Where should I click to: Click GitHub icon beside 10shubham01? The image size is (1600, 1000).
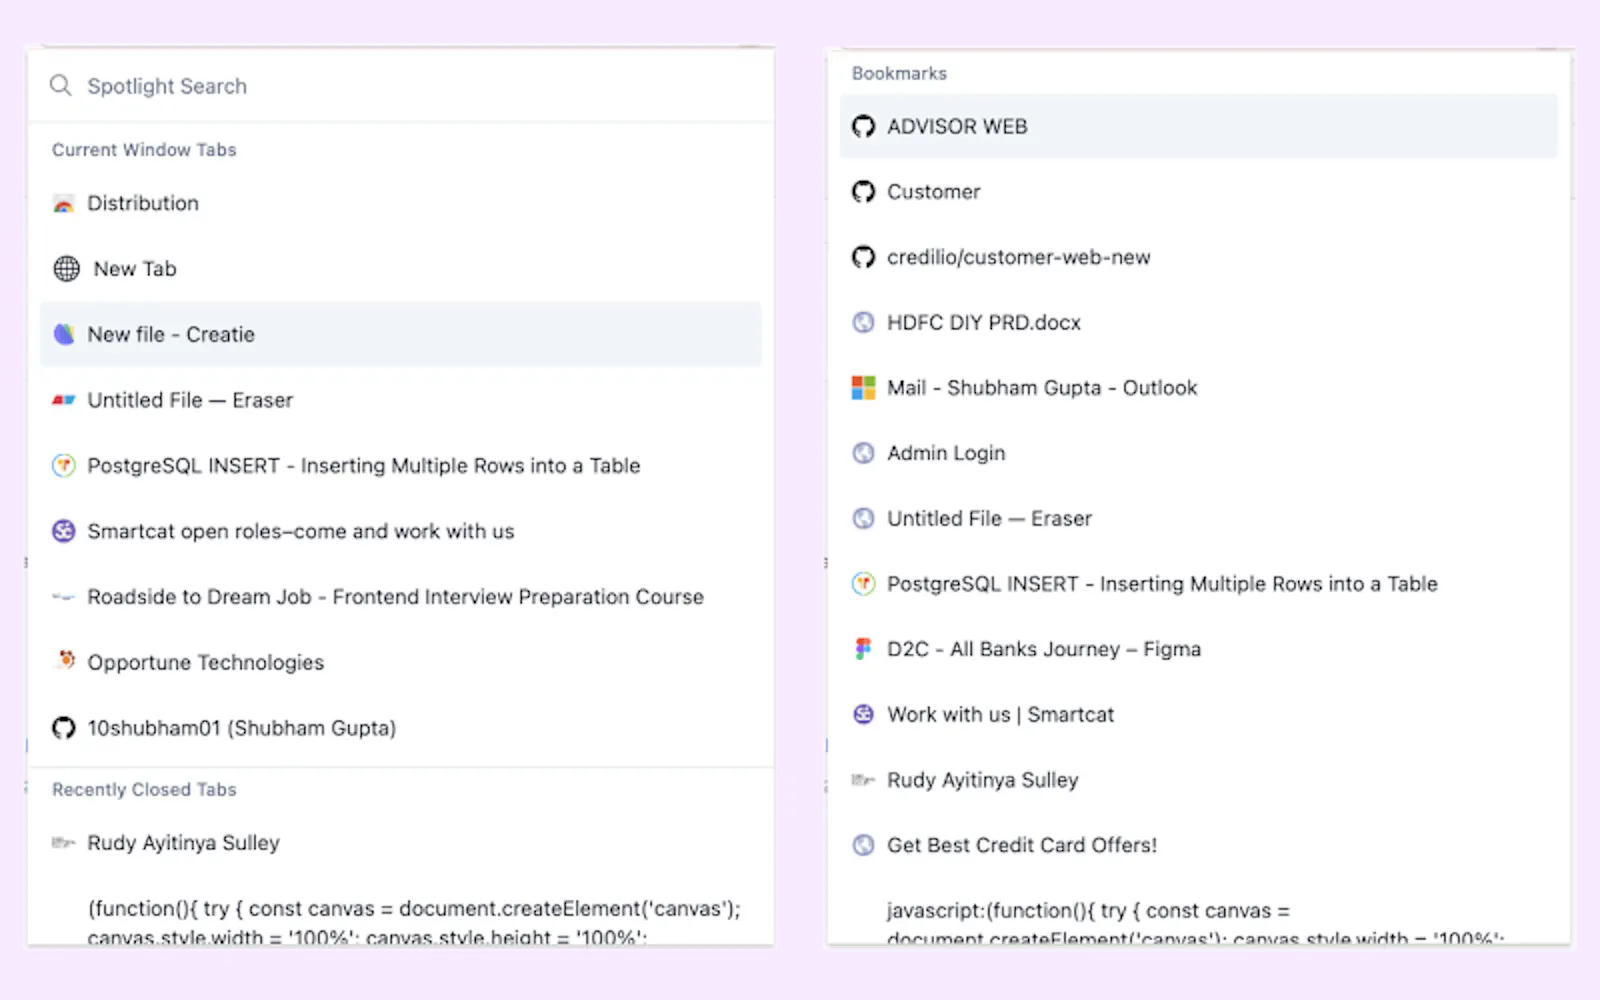(x=64, y=728)
